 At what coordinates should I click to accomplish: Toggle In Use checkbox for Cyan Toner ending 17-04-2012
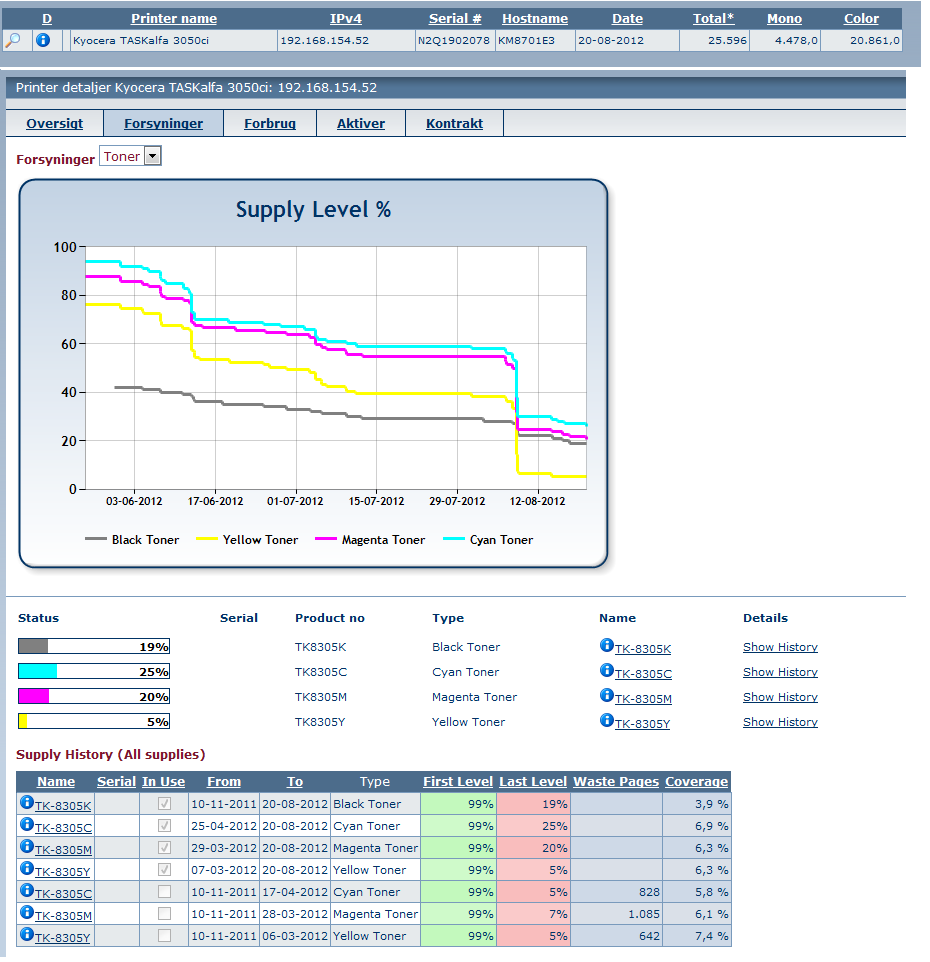click(164, 892)
